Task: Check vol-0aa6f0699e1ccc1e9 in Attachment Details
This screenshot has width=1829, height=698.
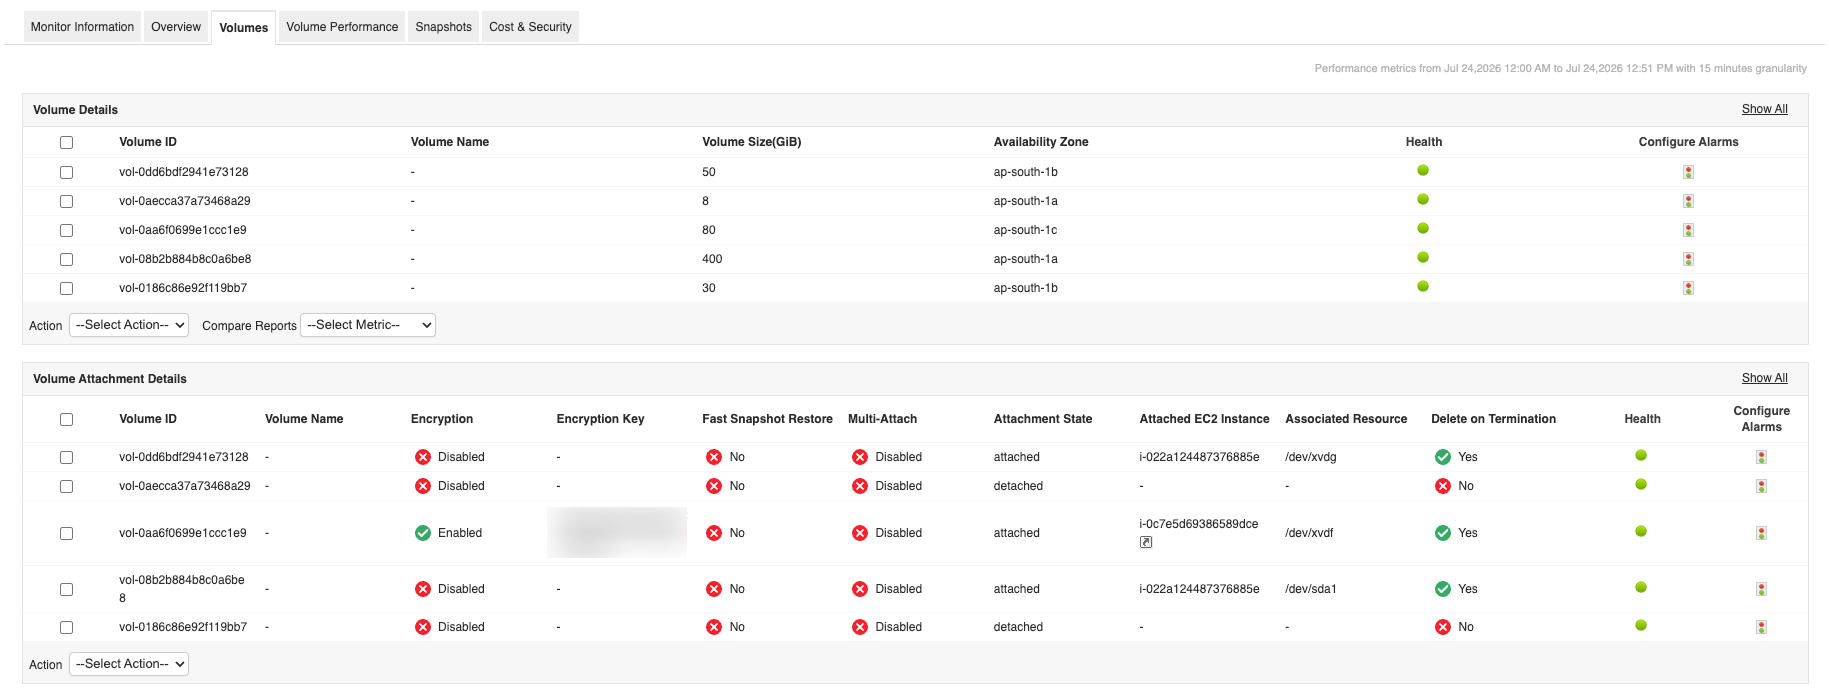Action: click(66, 533)
